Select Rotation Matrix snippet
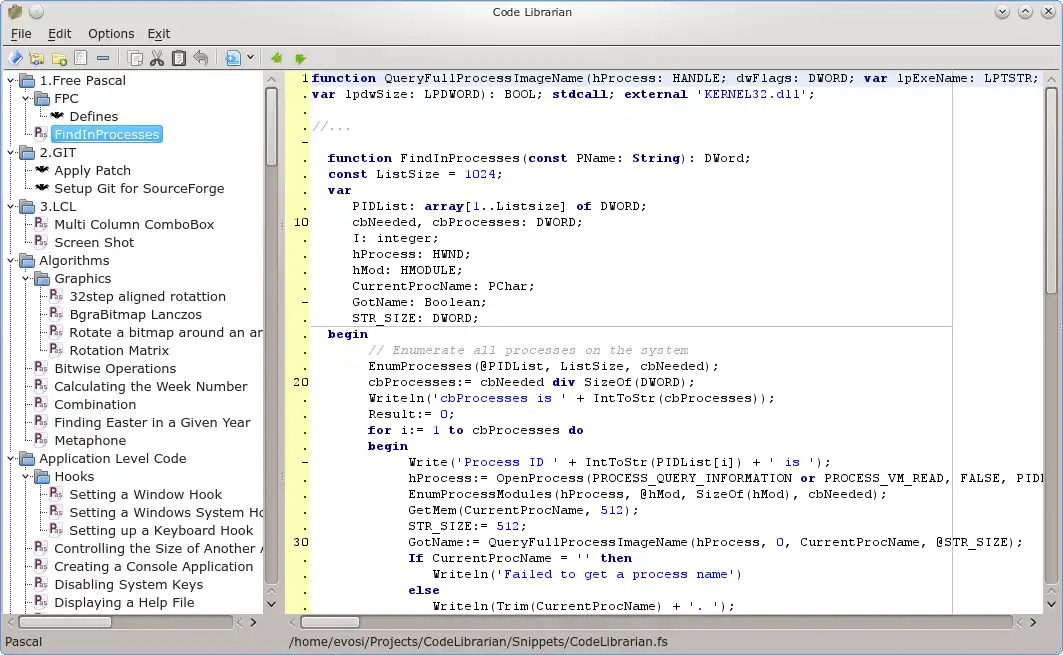1063x655 pixels. [119, 351]
